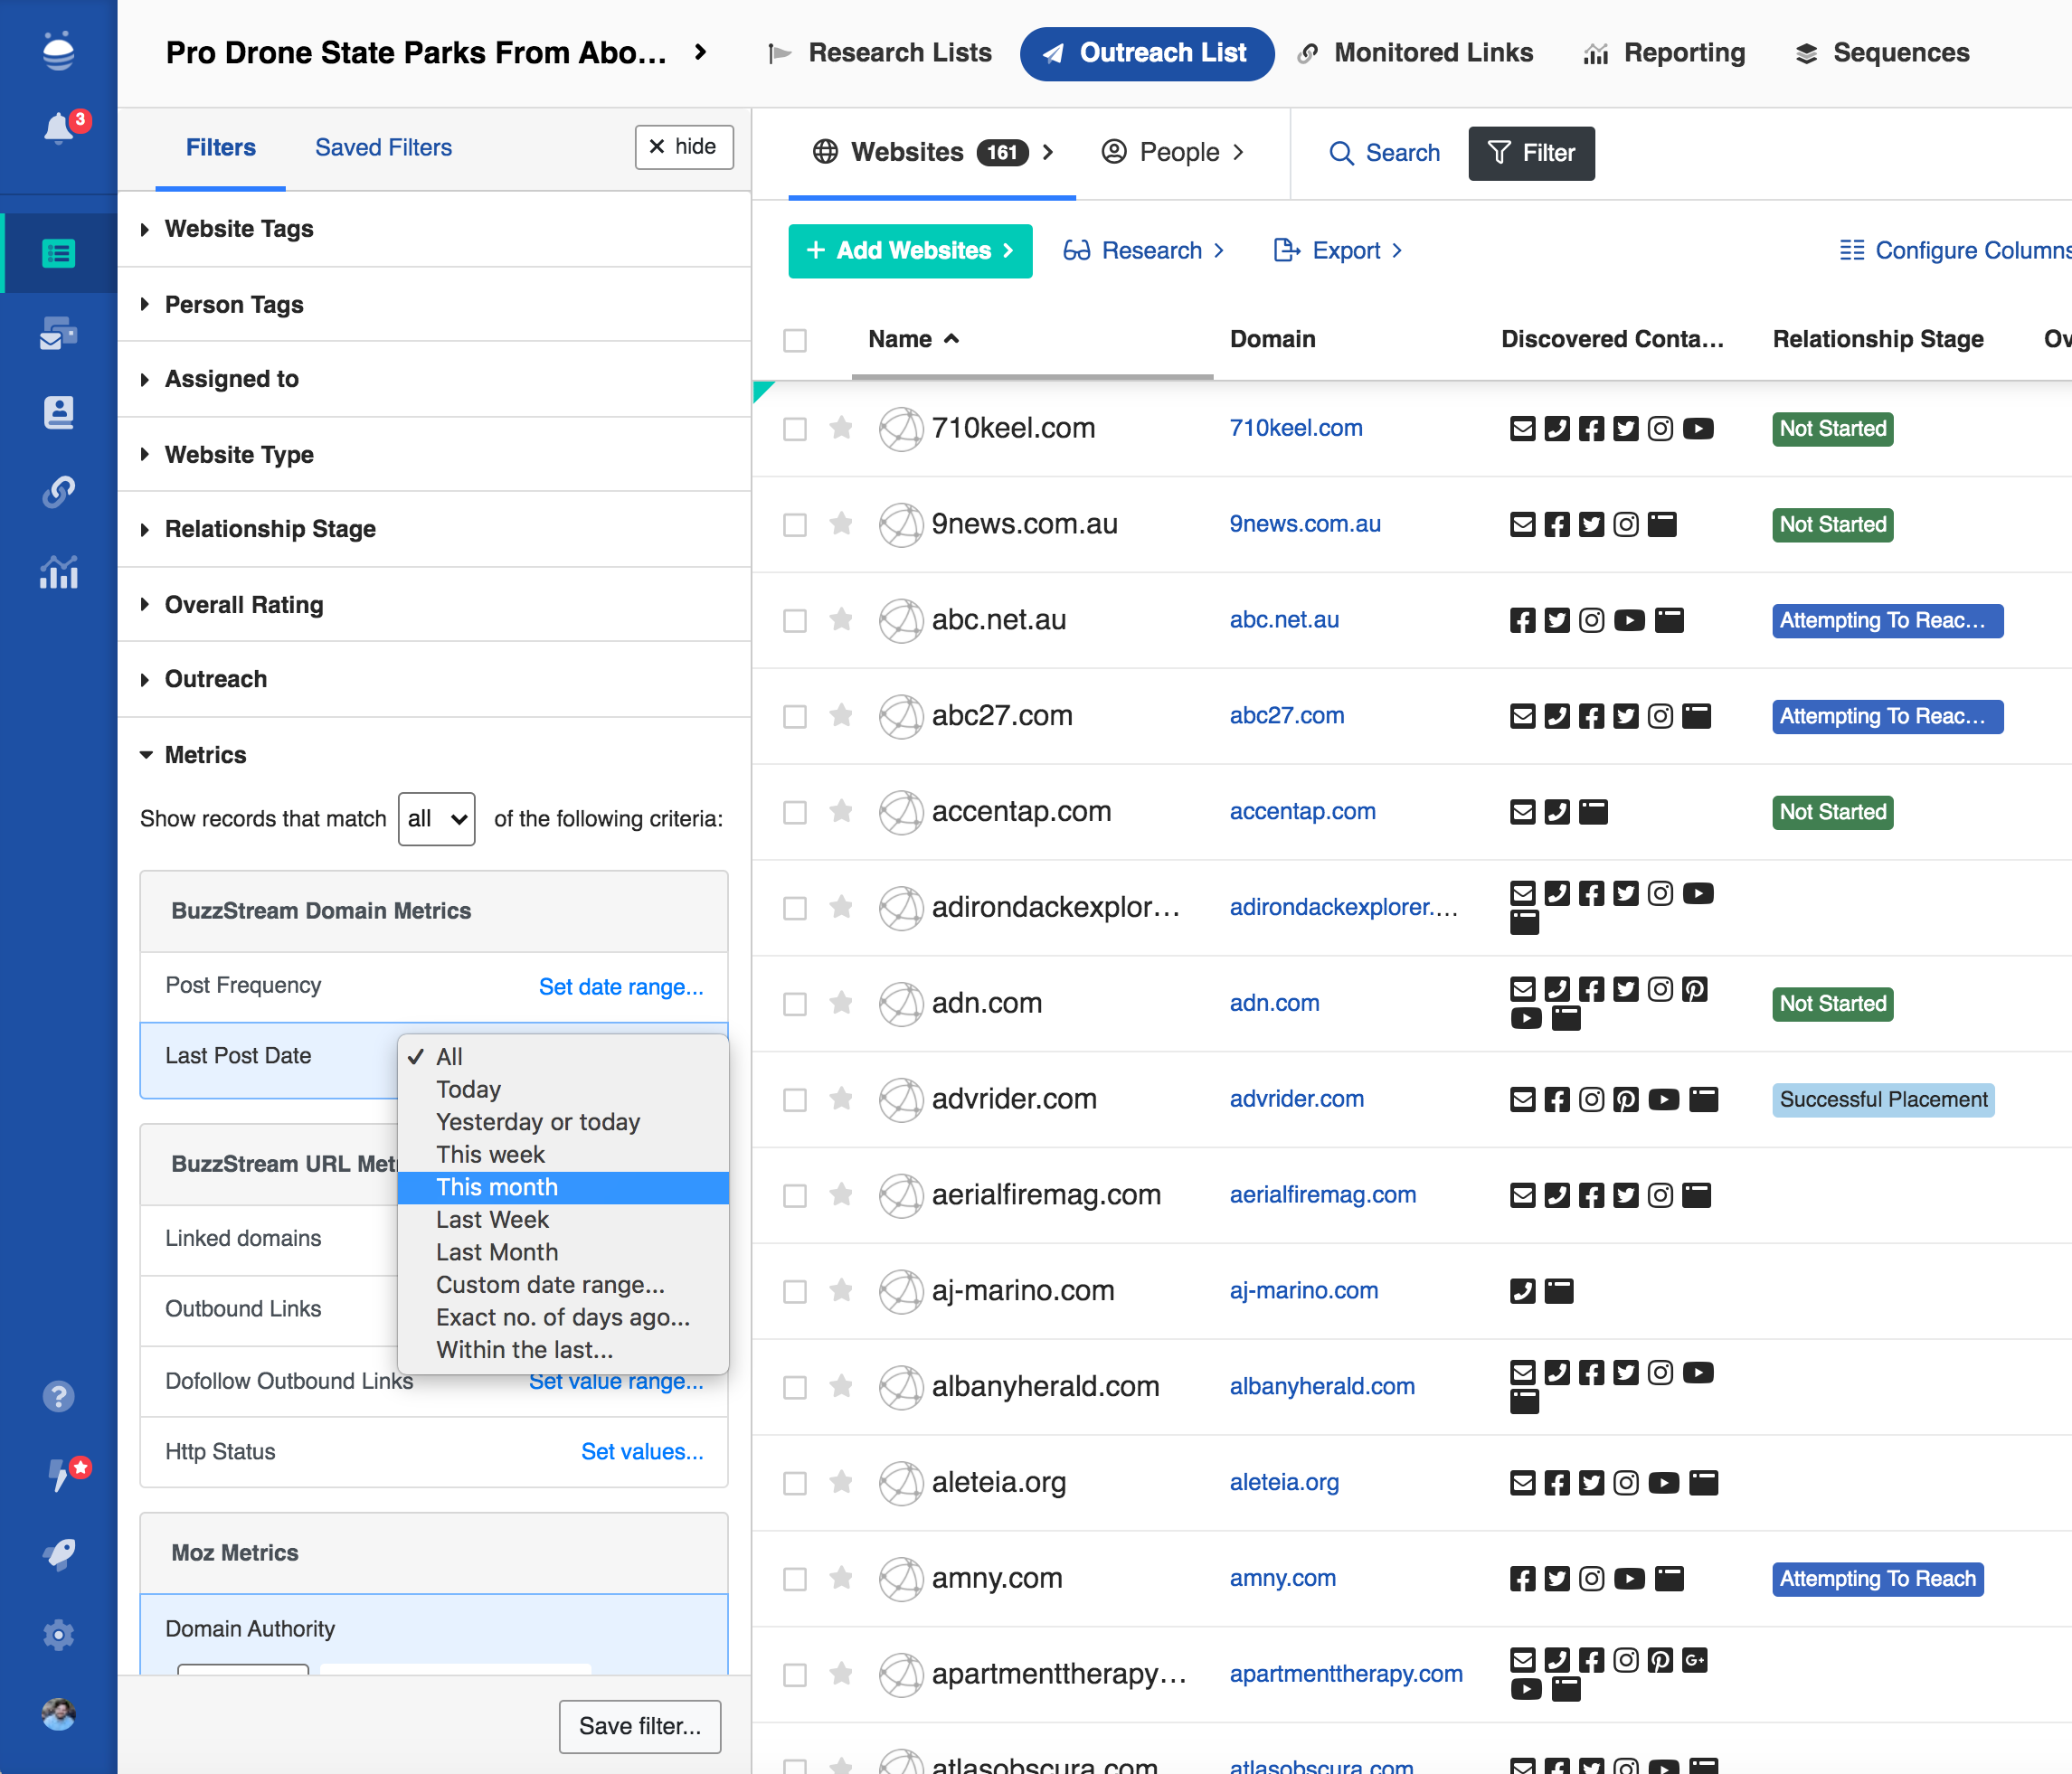Open the notifications bell icon

[58, 129]
